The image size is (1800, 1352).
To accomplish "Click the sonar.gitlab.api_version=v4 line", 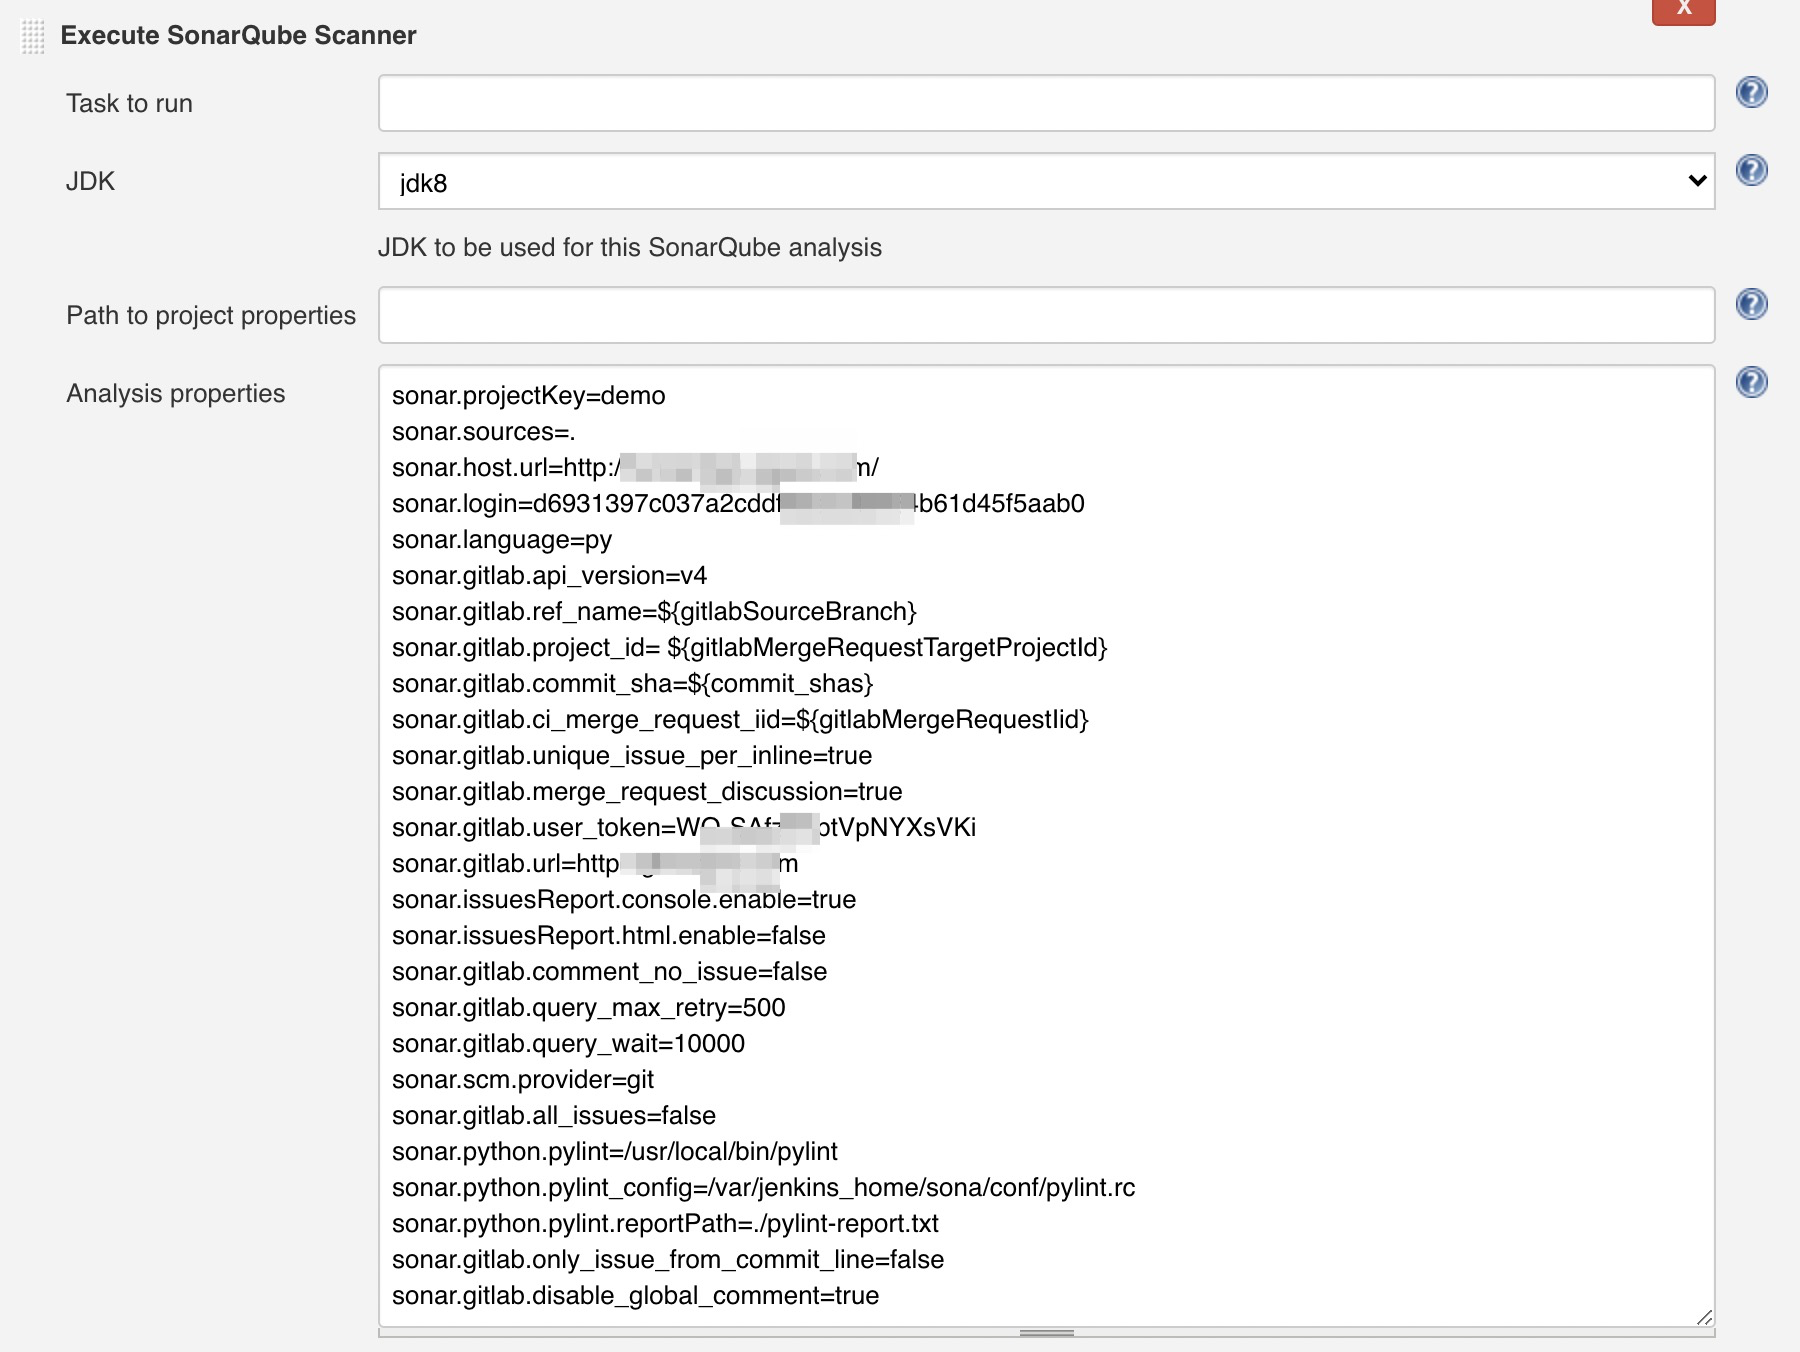I will pos(549,576).
